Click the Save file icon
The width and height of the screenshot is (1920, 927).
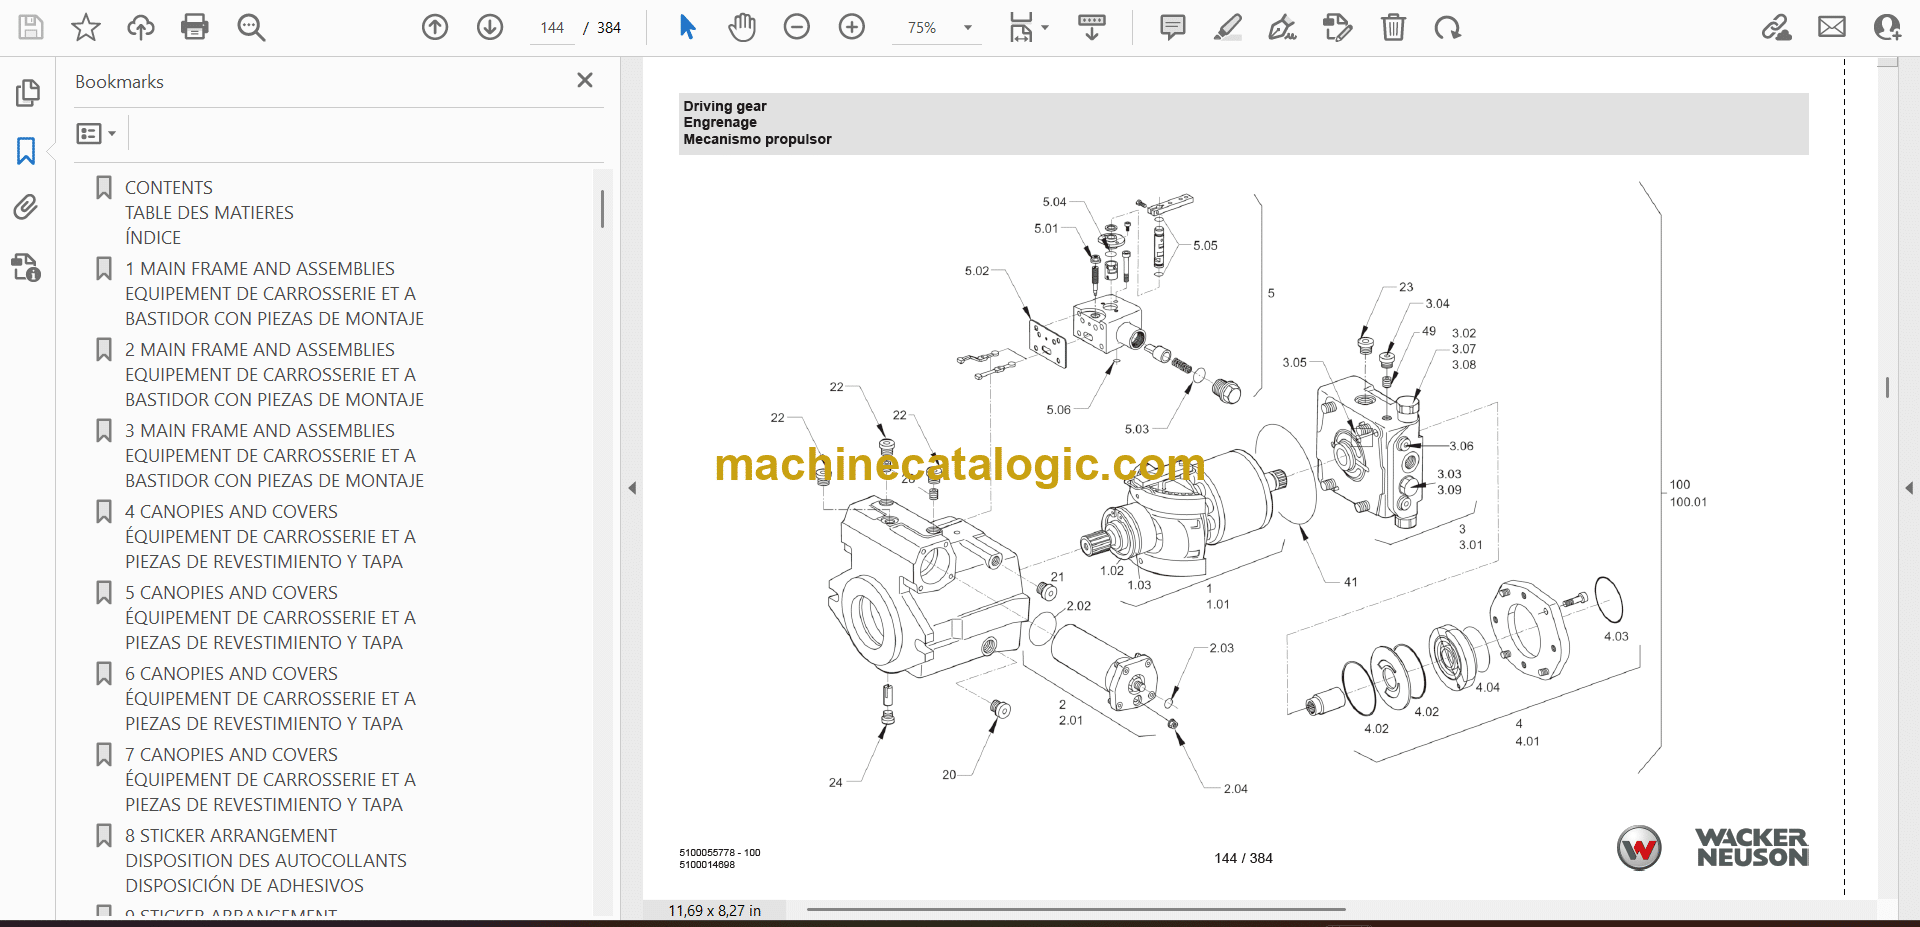pos(31,27)
